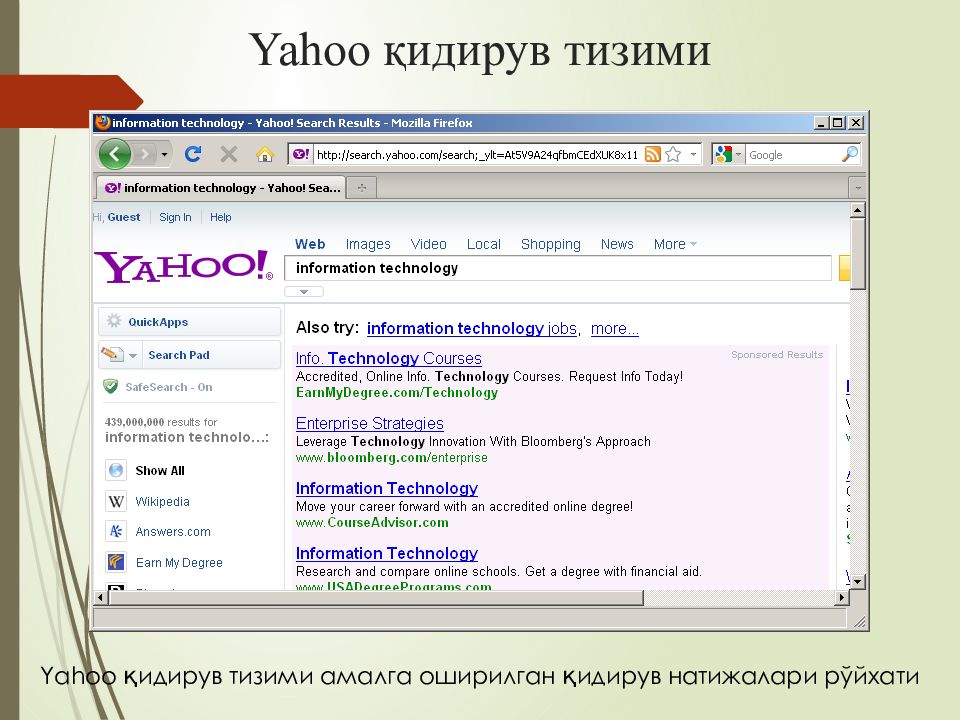Filter results by Earn My Degree

tap(179, 562)
